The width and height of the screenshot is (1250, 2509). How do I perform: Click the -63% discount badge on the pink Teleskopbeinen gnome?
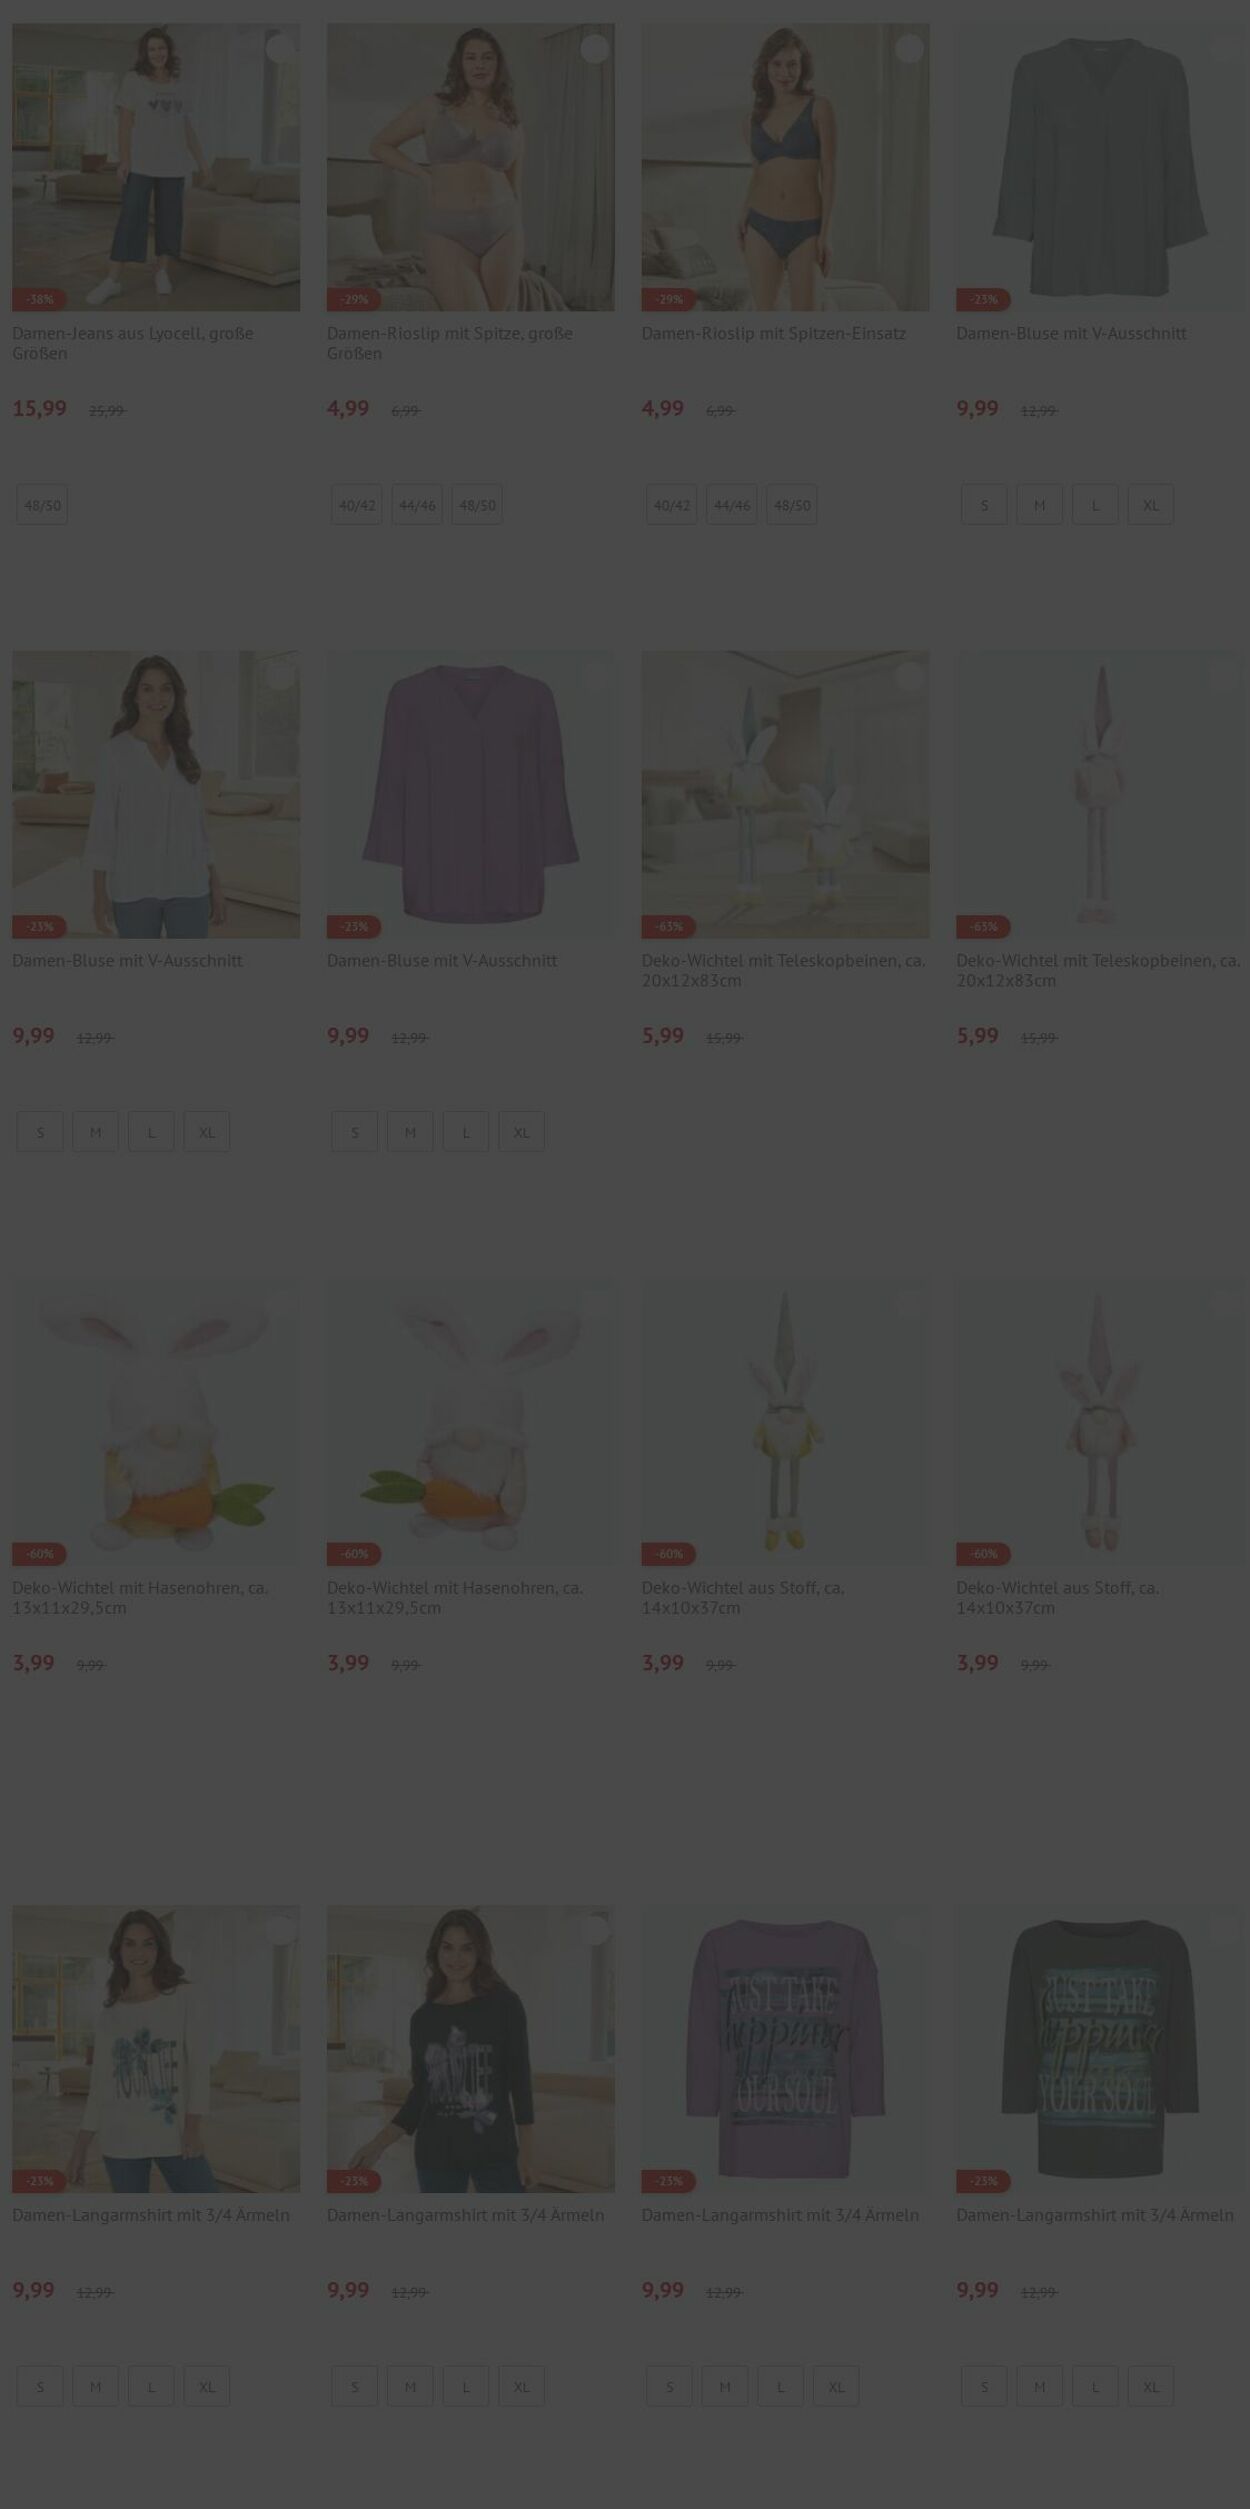[x=983, y=927]
